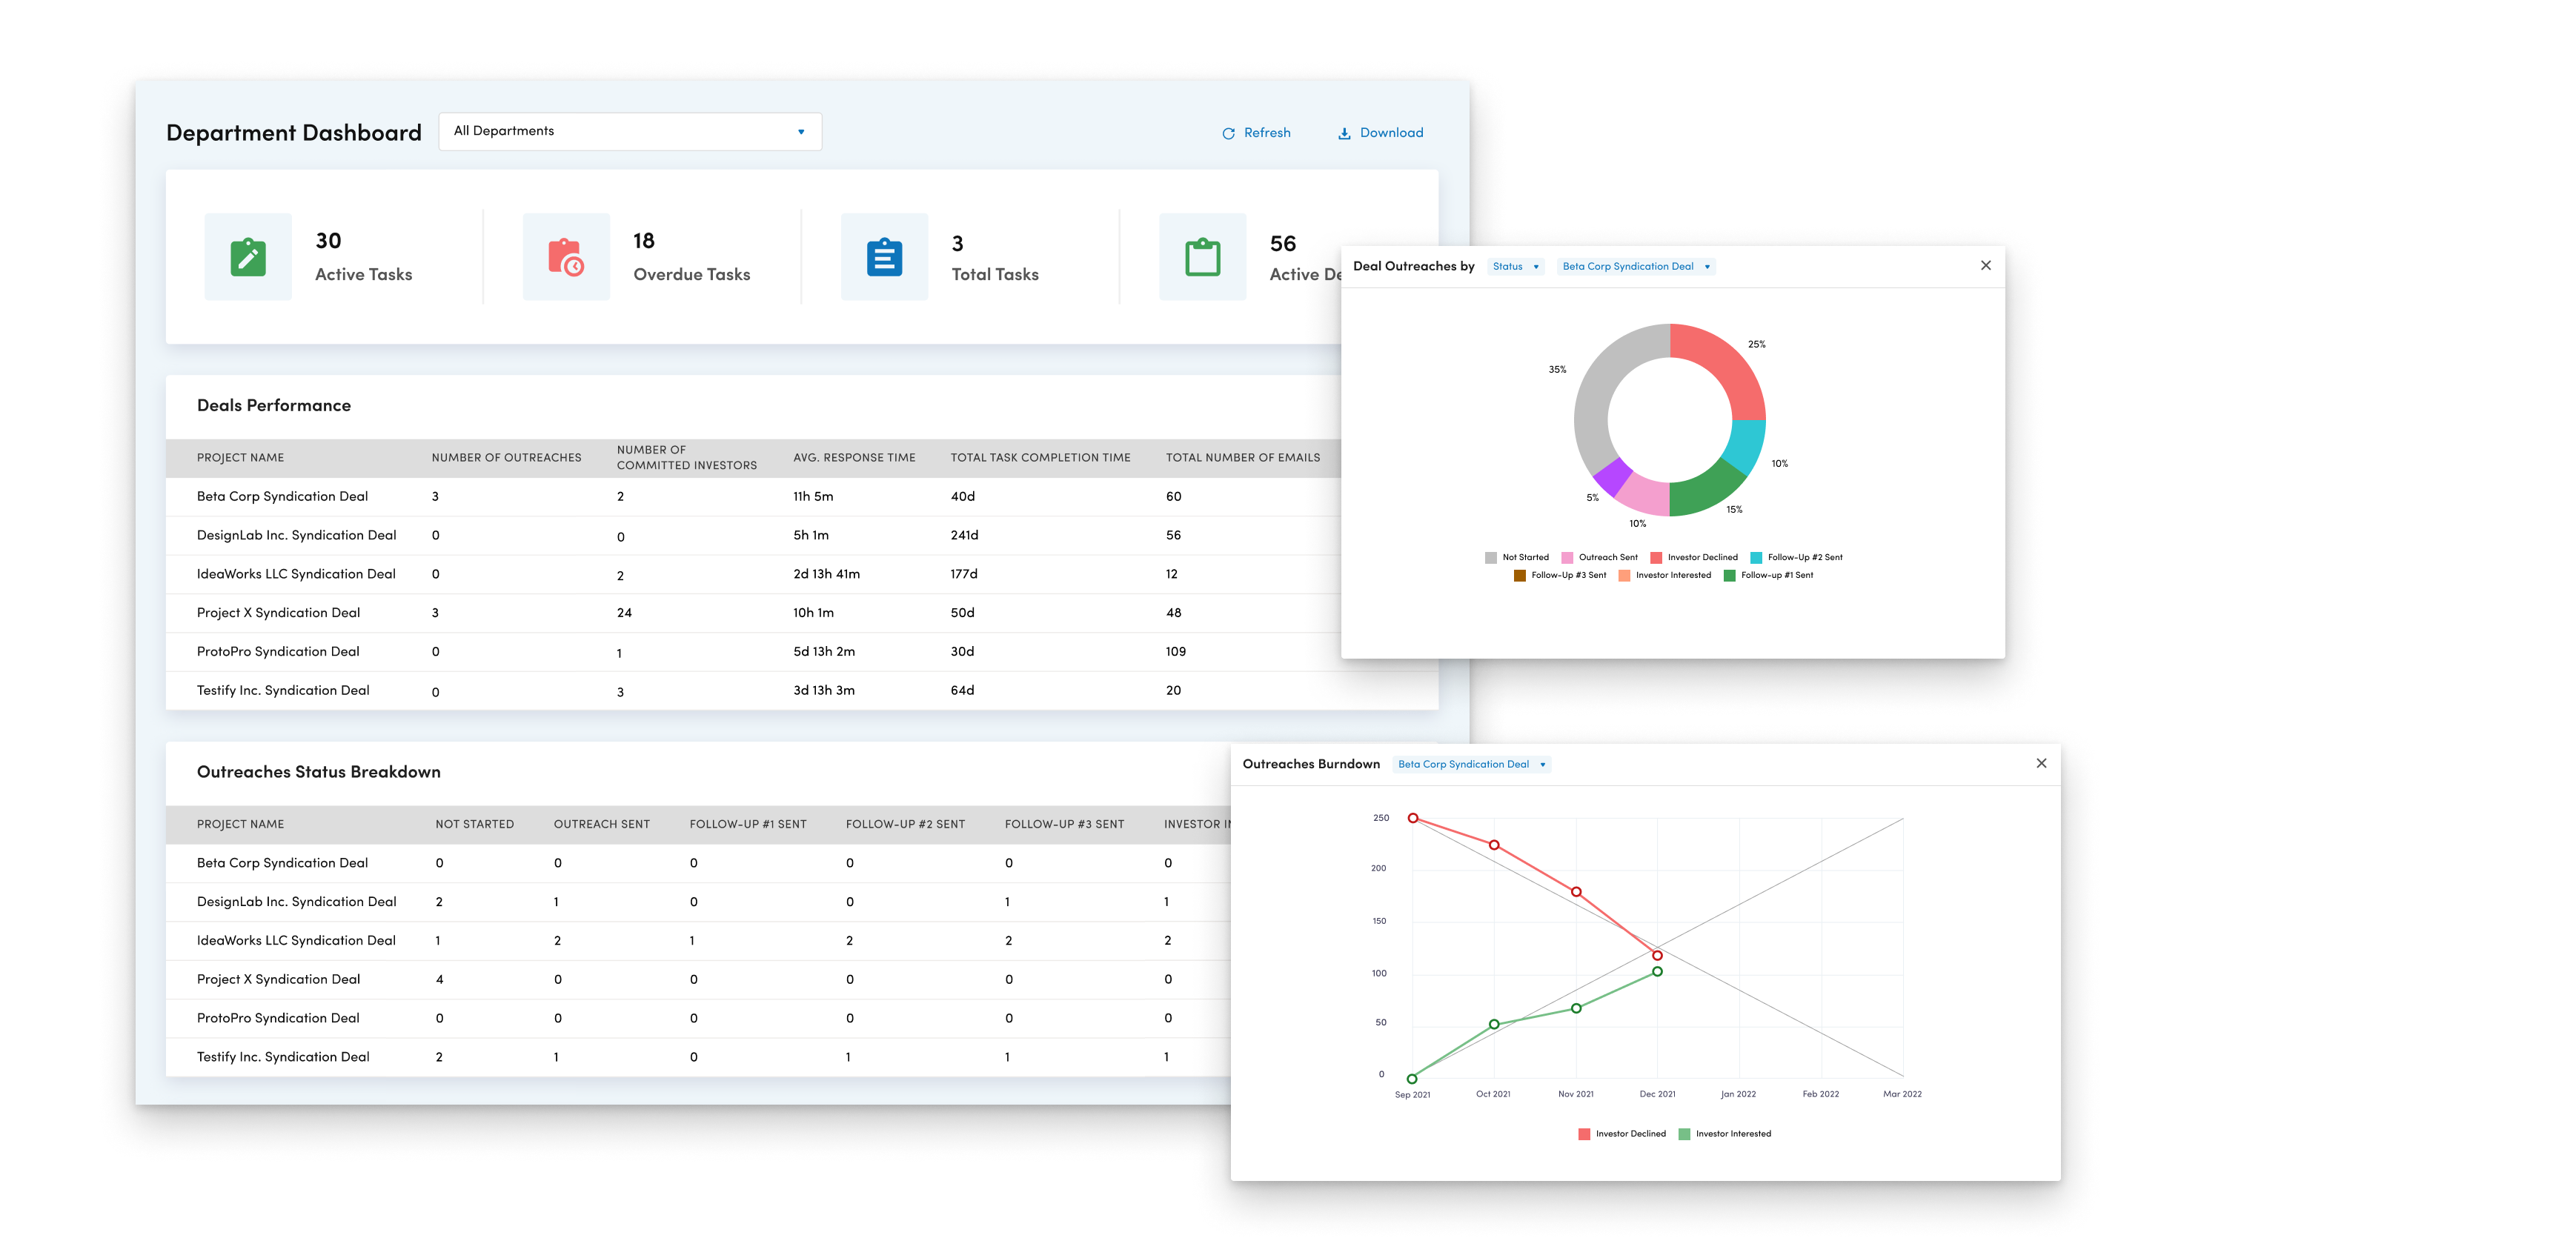Click the green data point at Dec 2021
The image size is (2576, 1238).
(1658, 972)
